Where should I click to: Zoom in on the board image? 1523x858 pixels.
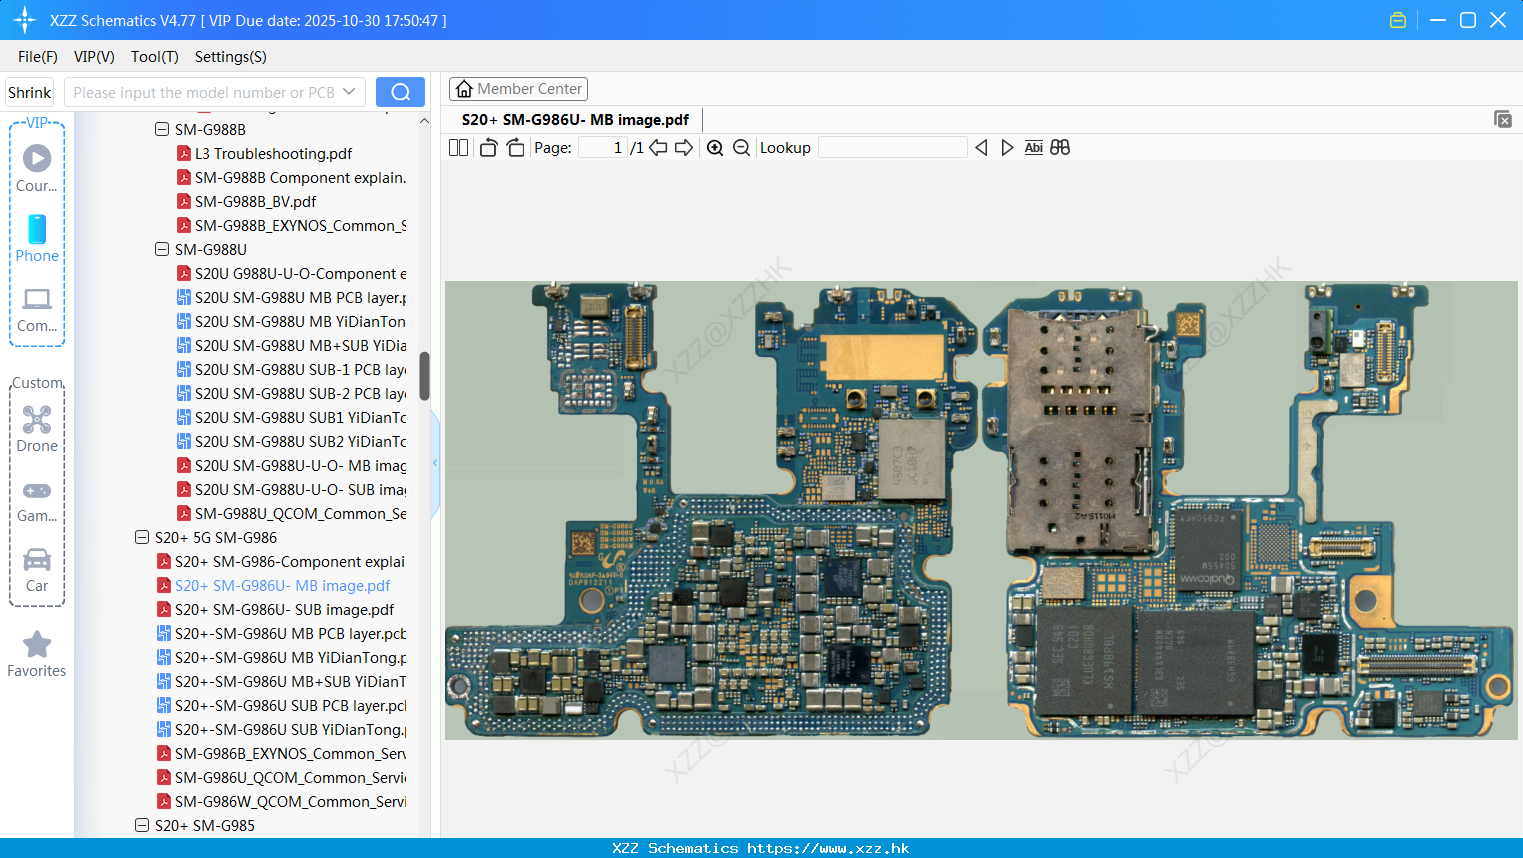[715, 147]
